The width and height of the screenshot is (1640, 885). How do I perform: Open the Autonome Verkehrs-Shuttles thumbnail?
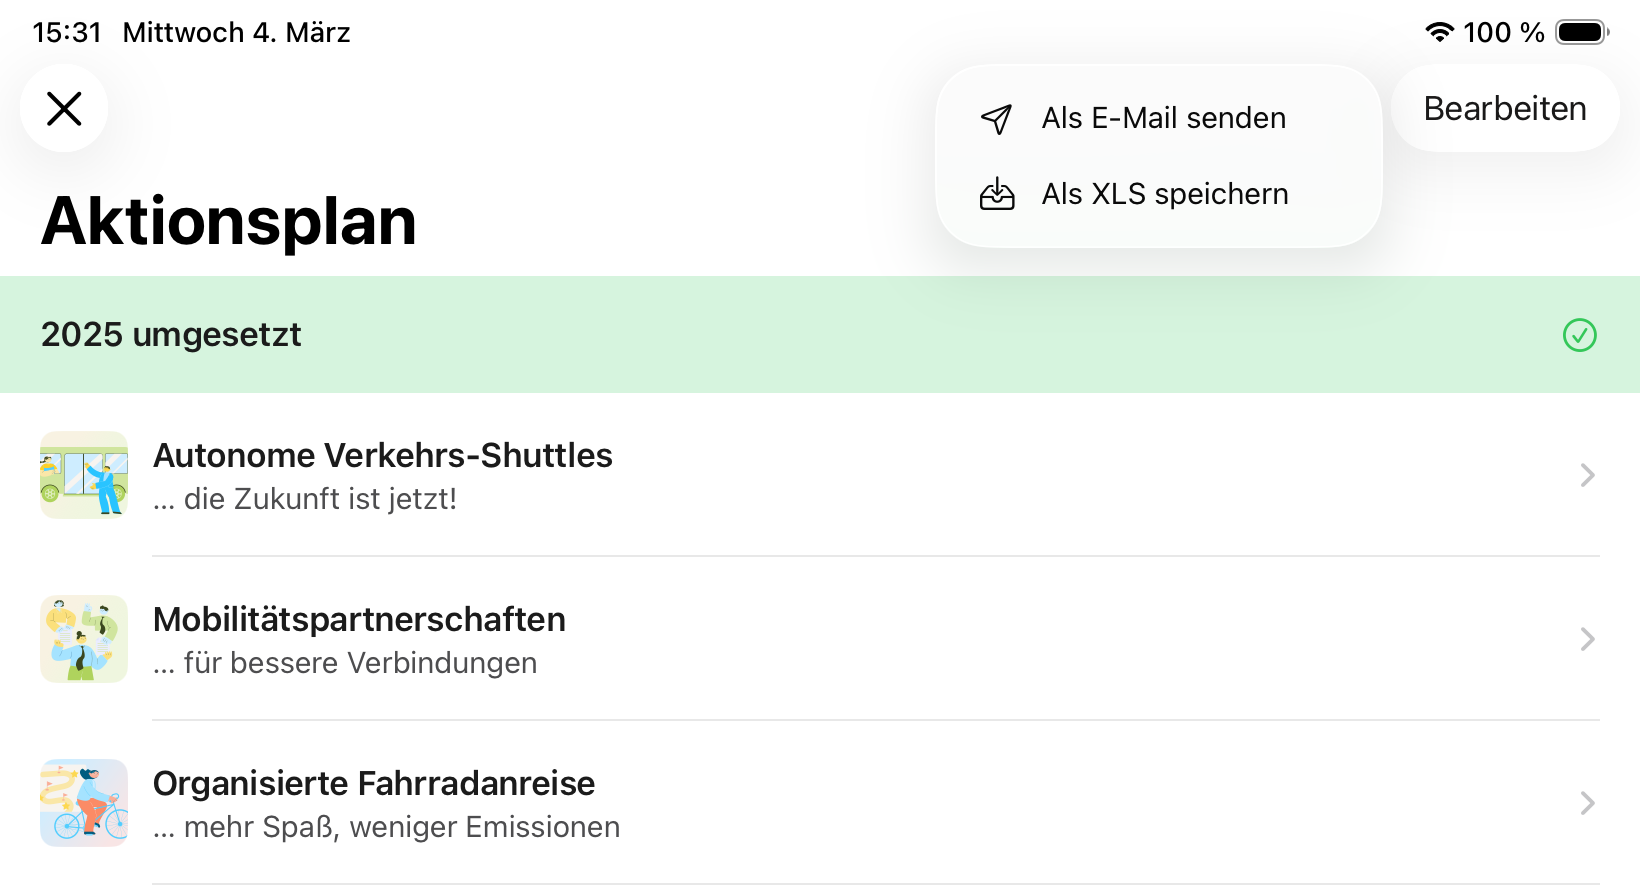pos(84,475)
